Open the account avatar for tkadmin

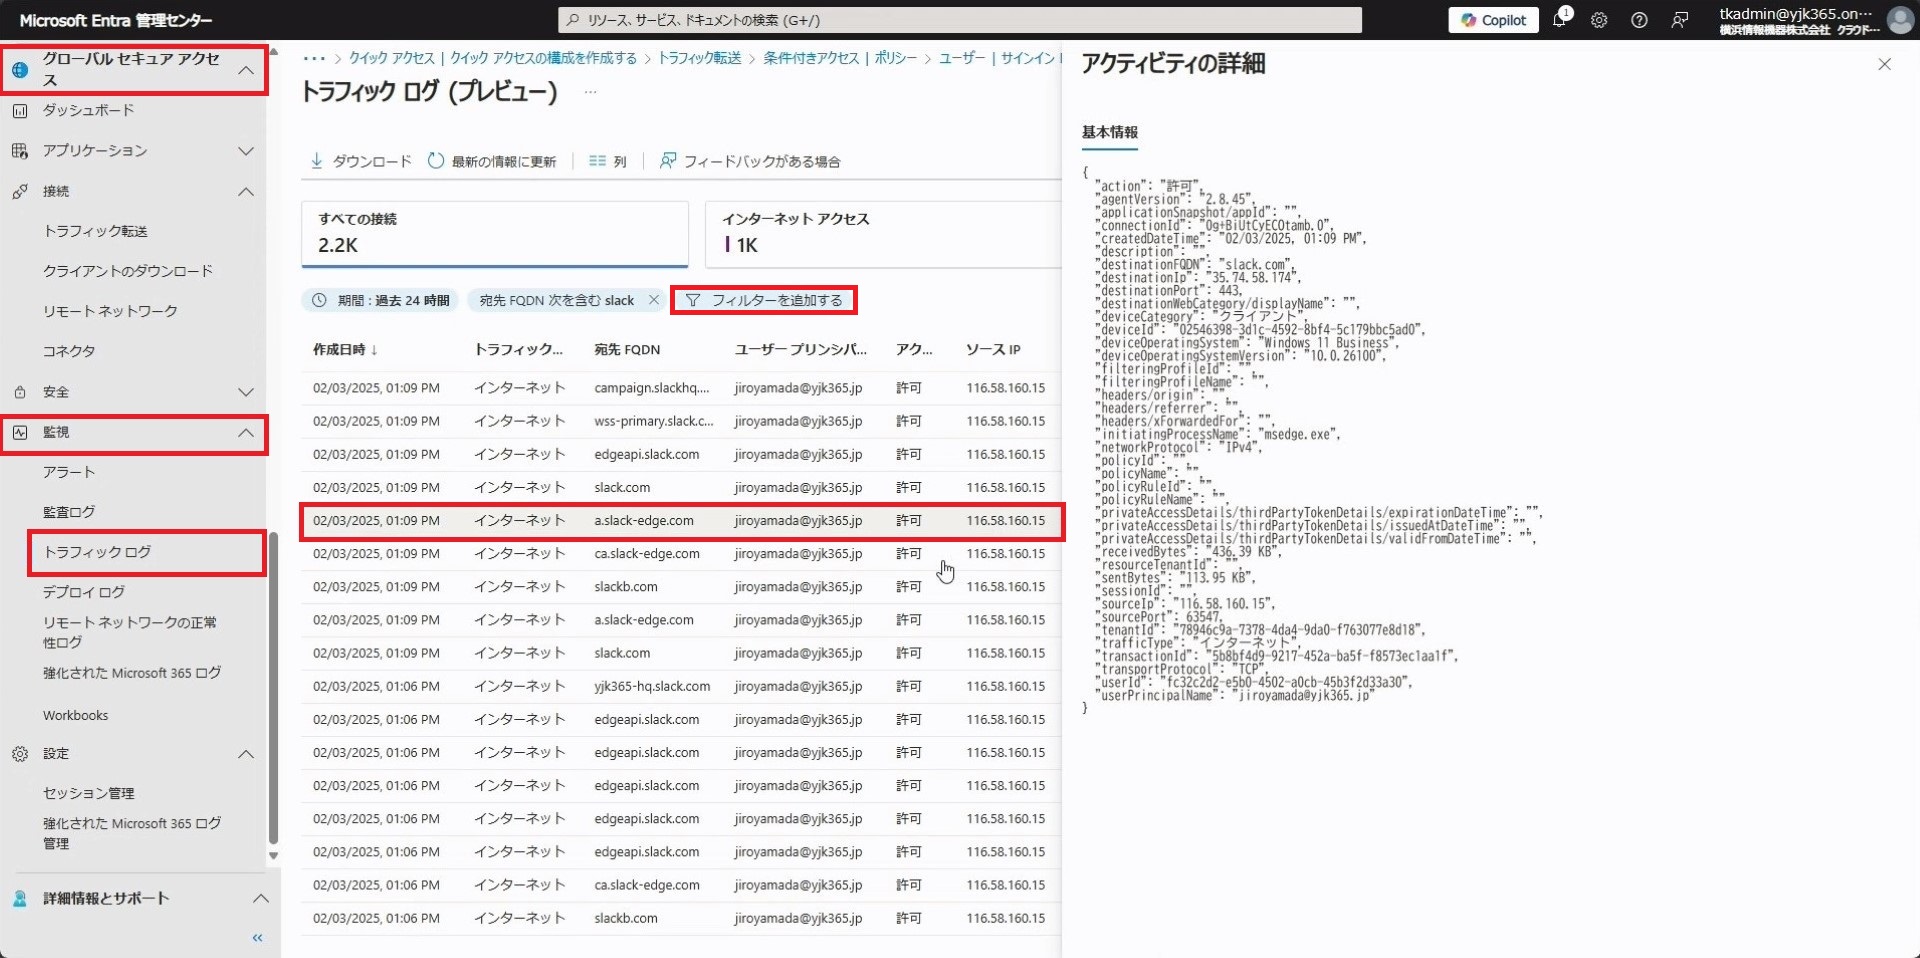click(1900, 20)
